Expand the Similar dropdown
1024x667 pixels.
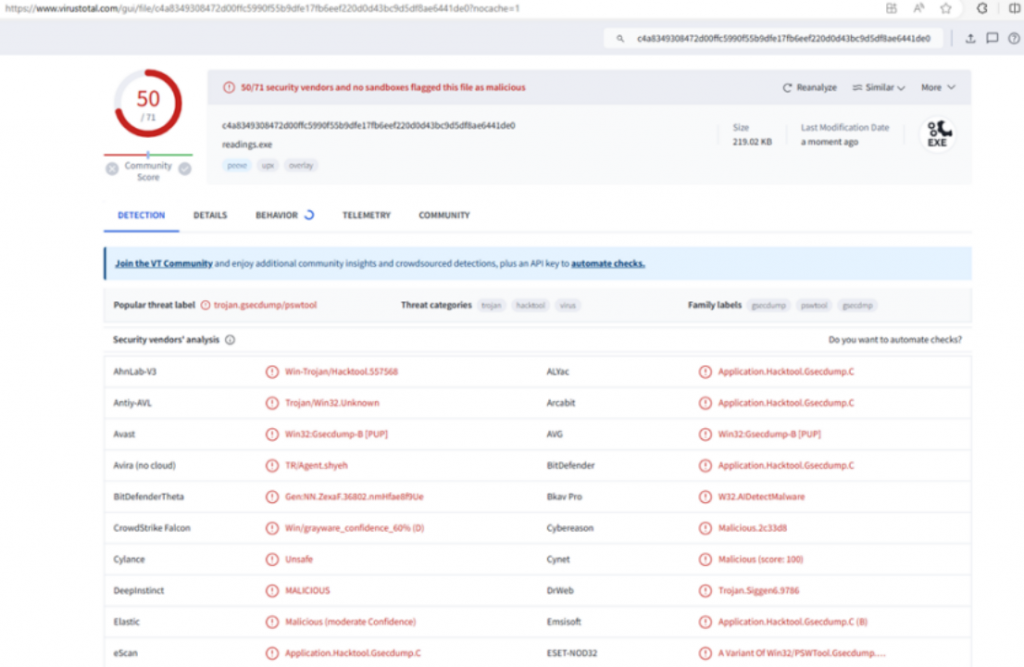tap(878, 88)
